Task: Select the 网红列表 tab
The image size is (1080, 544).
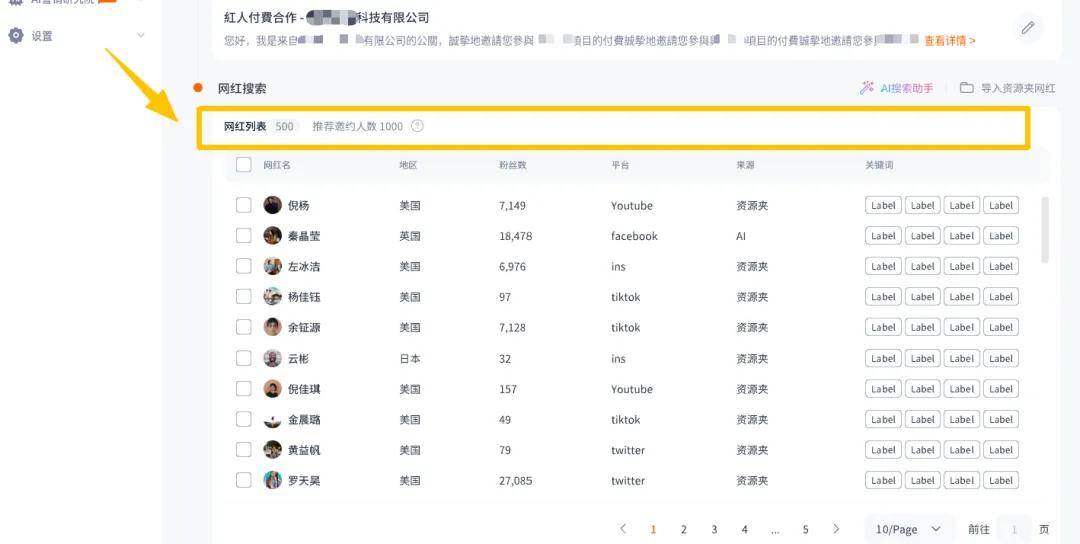Action: pos(245,126)
